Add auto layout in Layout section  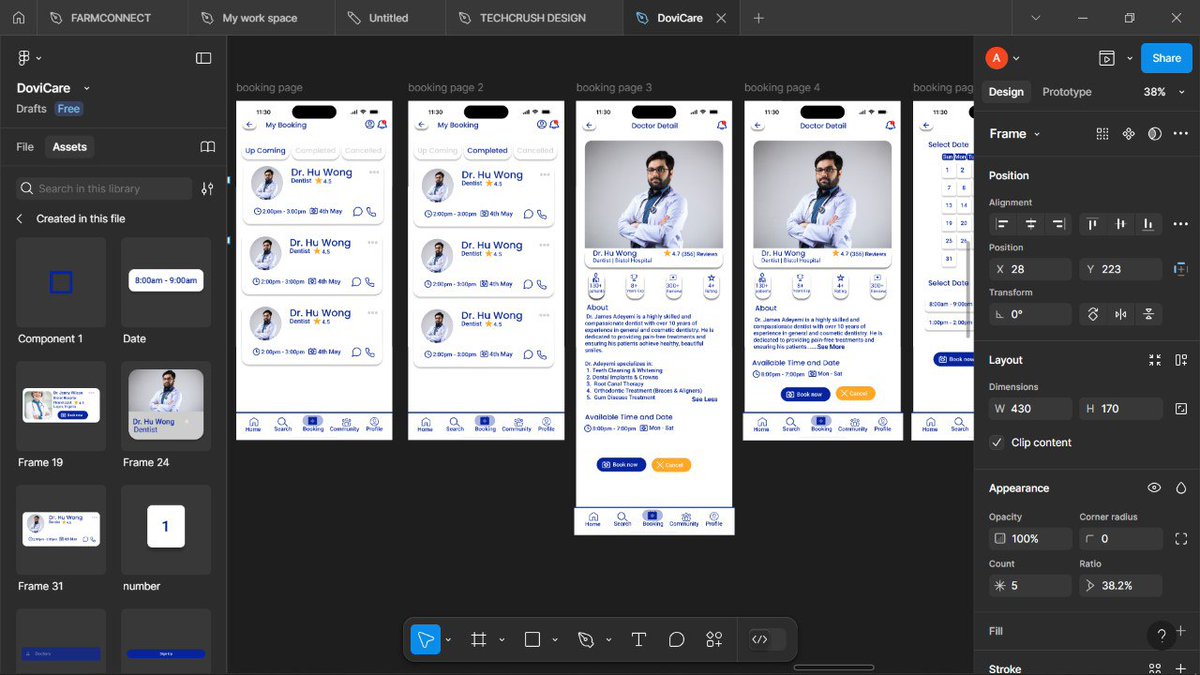[1181, 360]
